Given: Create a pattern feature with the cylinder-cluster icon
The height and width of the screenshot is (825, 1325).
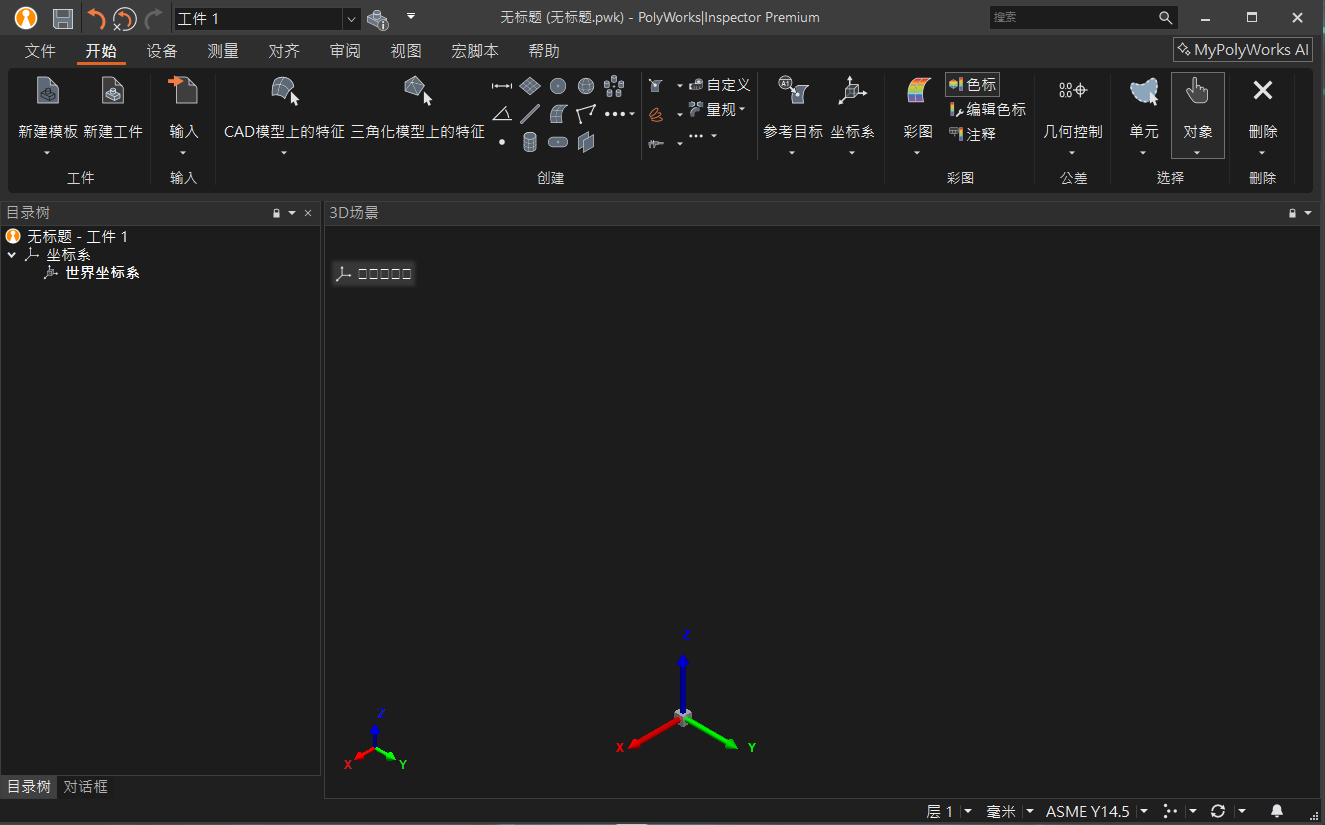Looking at the screenshot, I should click(614, 86).
